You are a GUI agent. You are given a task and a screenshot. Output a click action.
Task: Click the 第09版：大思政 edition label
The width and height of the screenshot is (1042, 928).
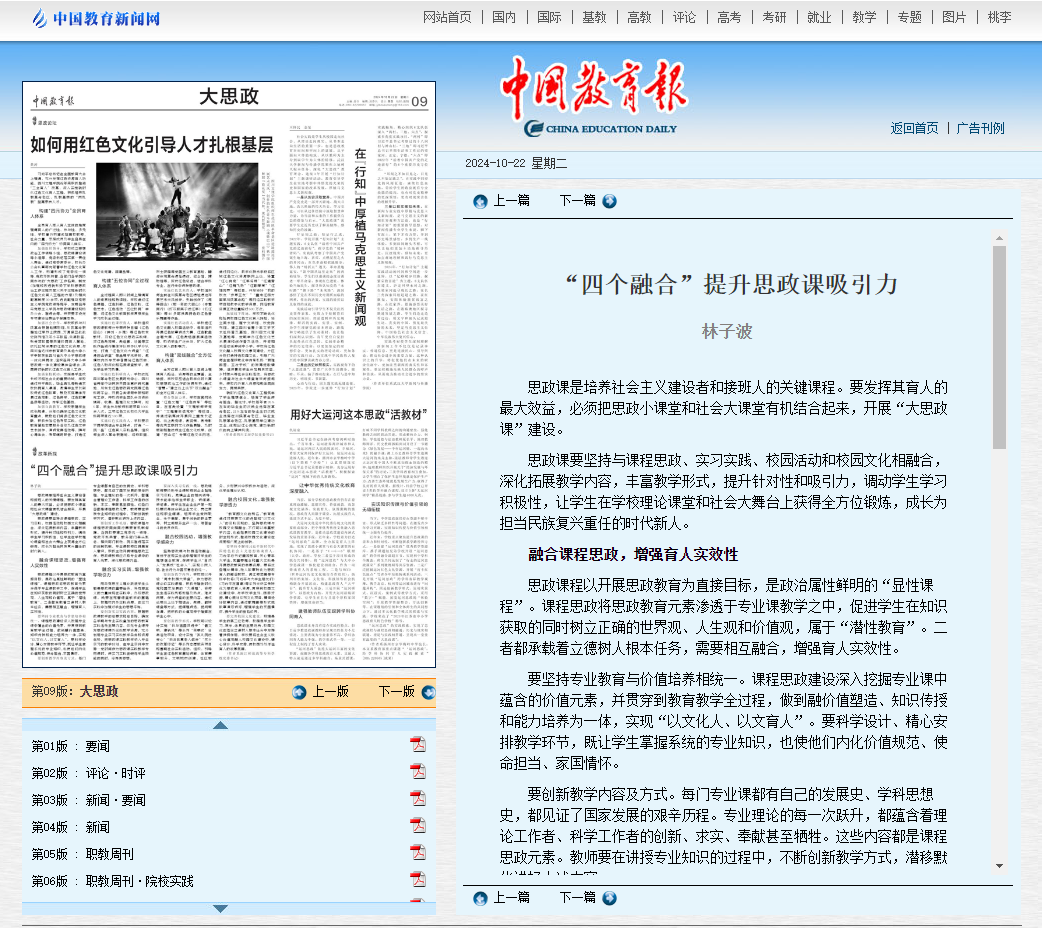pos(75,692)
